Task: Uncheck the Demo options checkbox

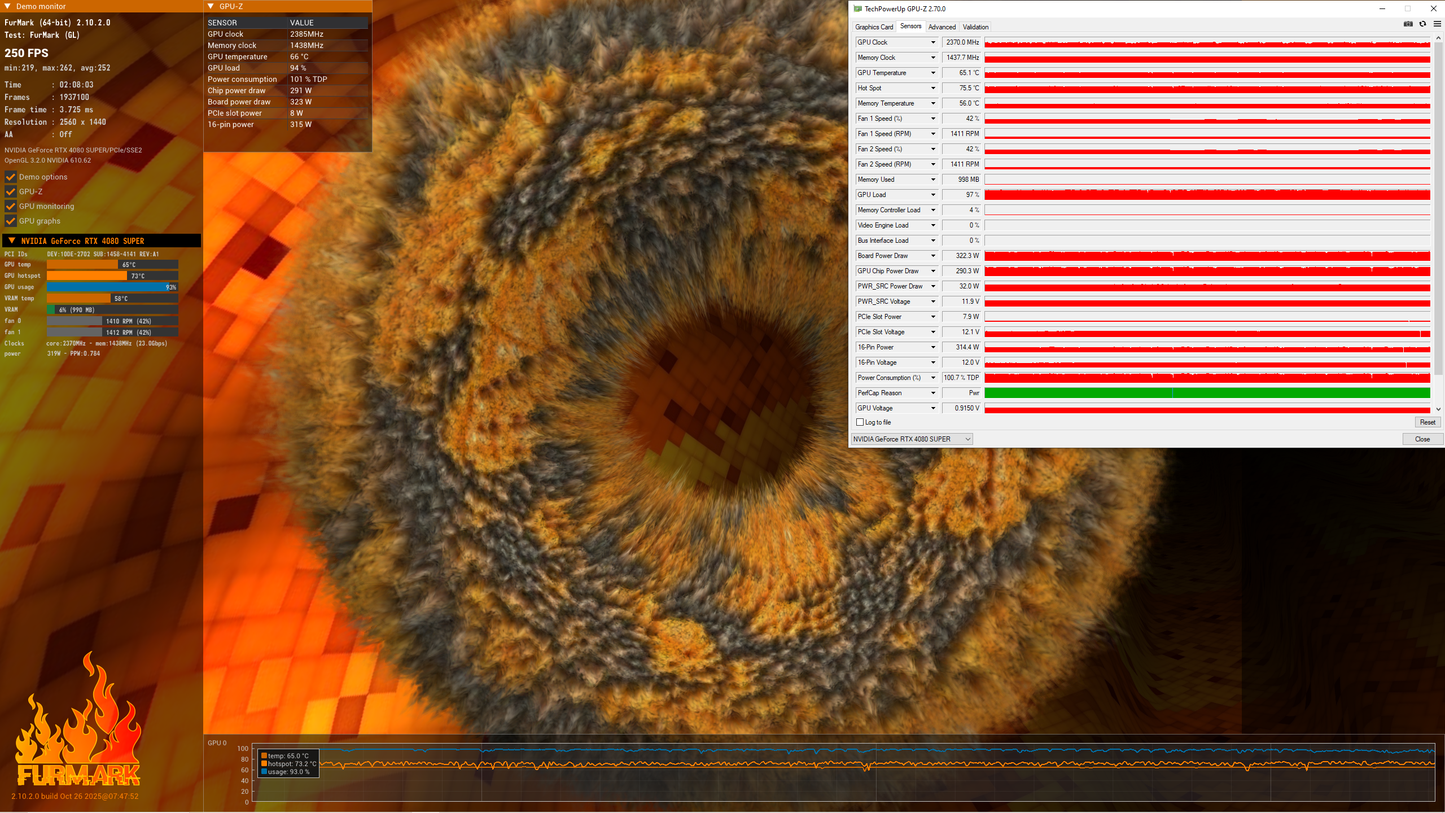Action: [x=11, y=177]
